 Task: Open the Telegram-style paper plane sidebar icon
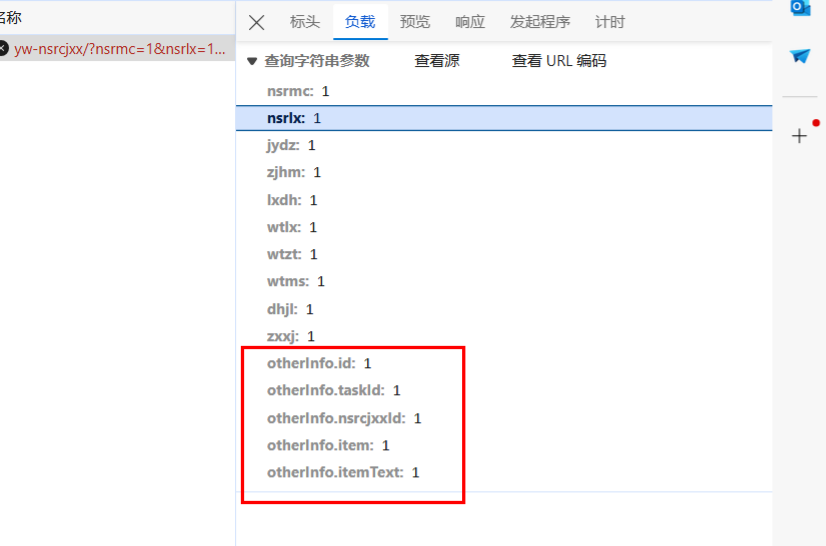800,56
